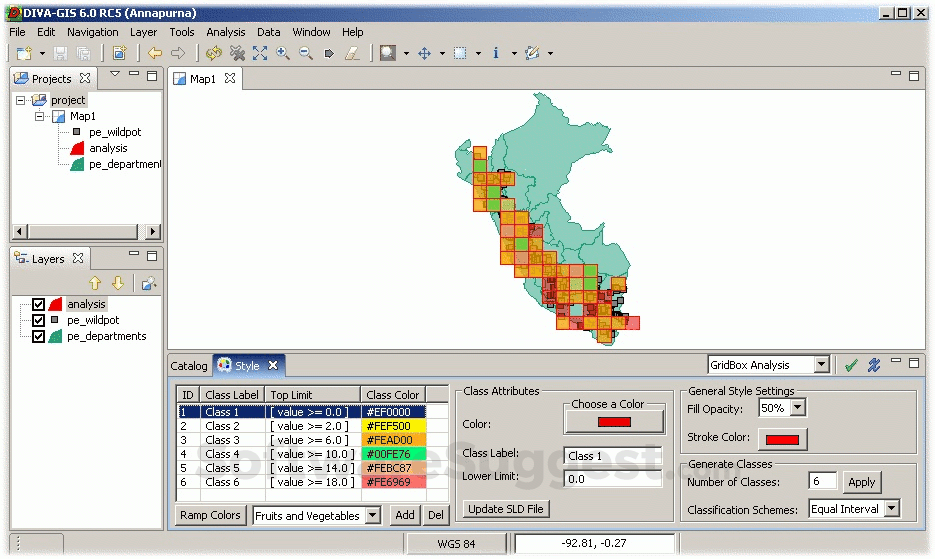Open the Analysis menu

point(226,32)
